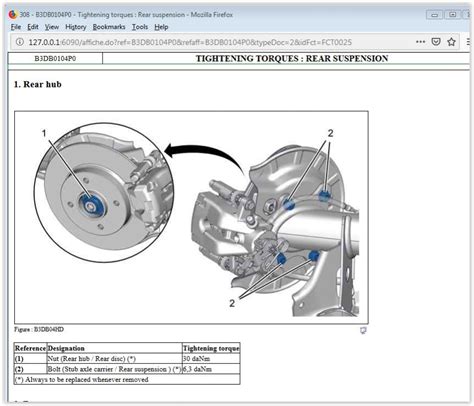This screenshot has width=474, height=406.
Task: Open the Edit menu
Action: tap(33, 27)
